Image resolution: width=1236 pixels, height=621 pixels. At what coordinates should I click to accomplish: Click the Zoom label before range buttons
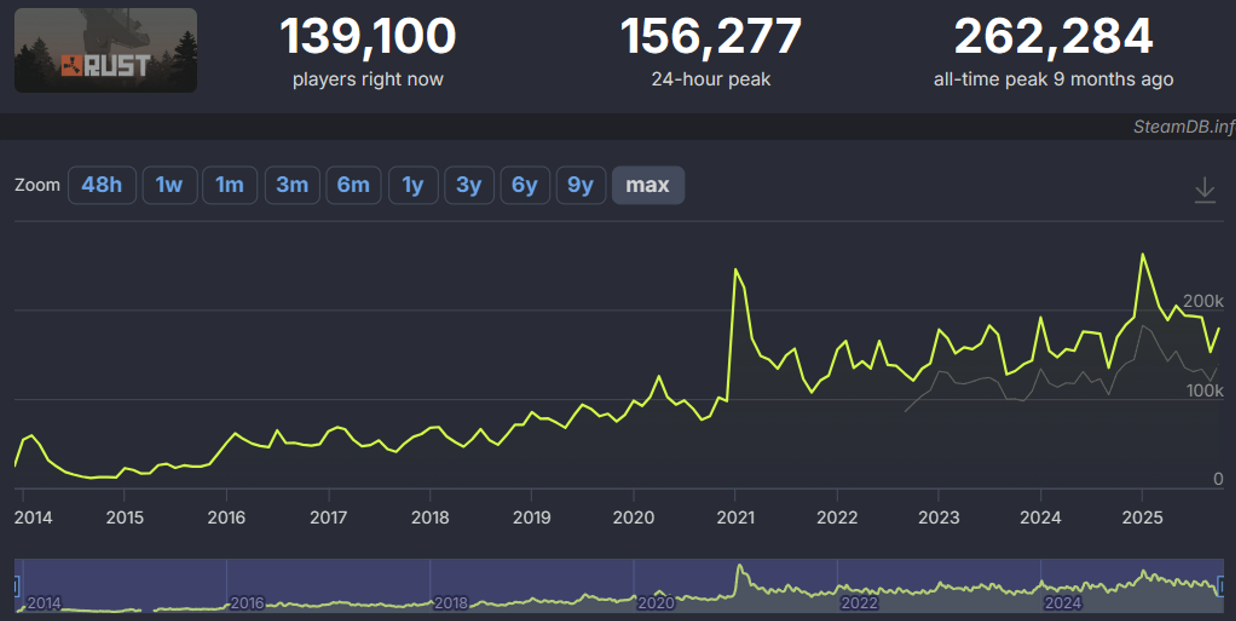click(x=37, y=185)
